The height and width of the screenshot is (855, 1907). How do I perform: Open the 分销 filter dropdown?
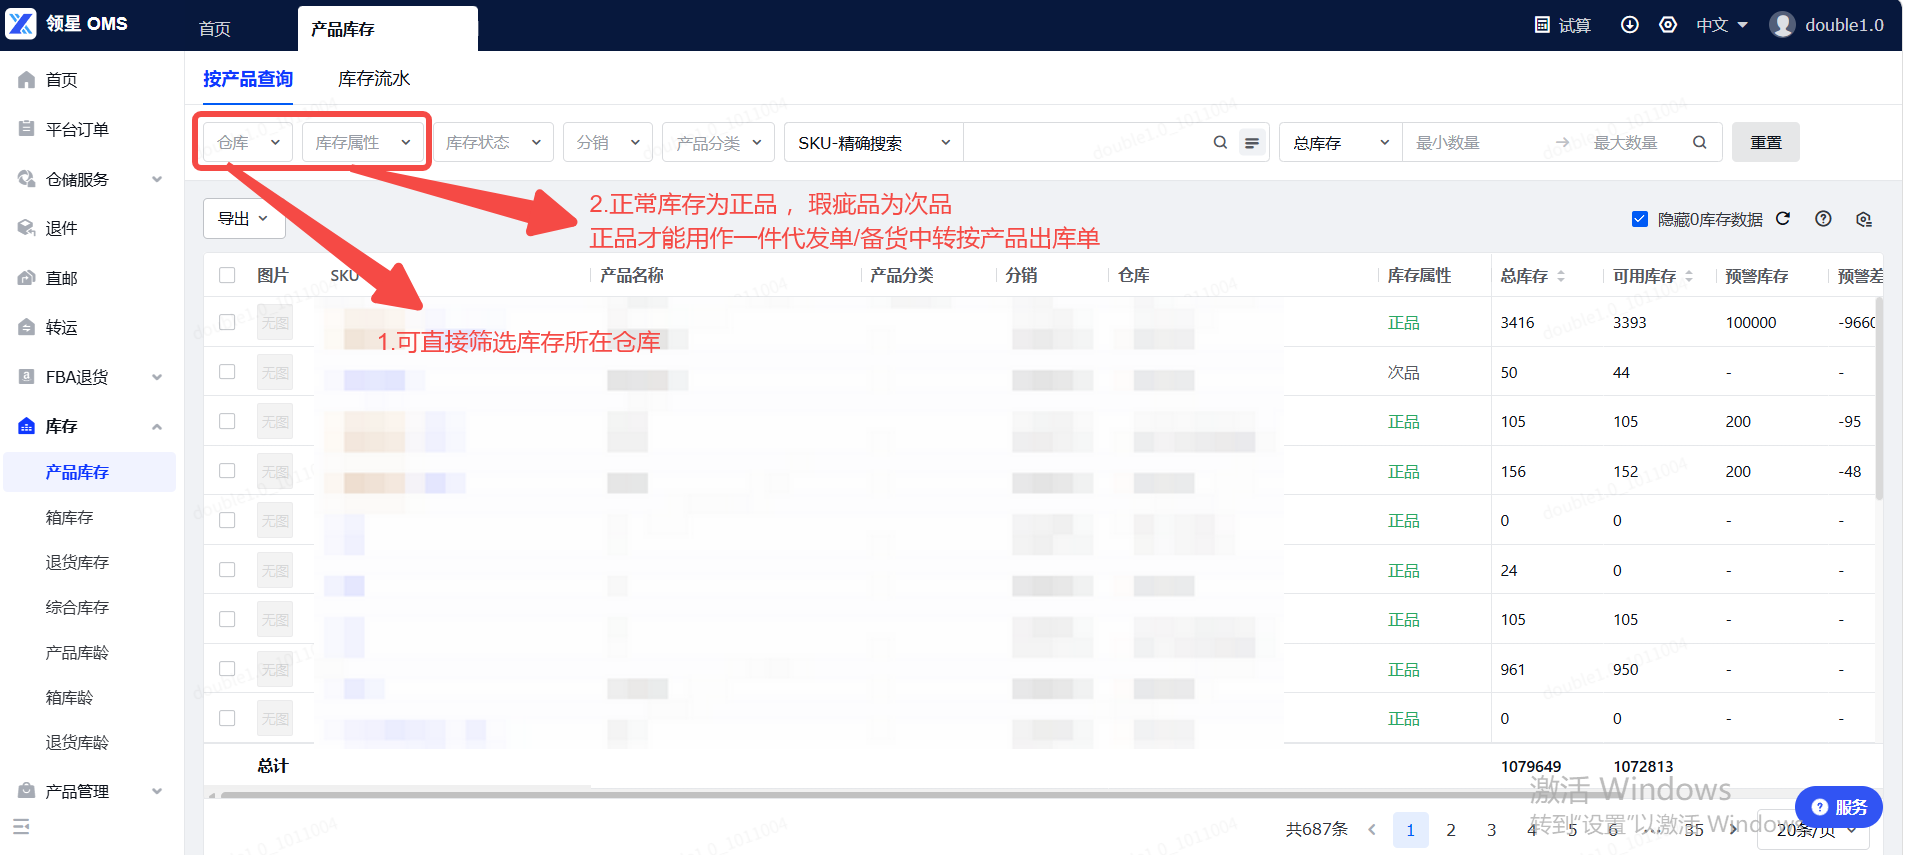[x=608, y=143]
